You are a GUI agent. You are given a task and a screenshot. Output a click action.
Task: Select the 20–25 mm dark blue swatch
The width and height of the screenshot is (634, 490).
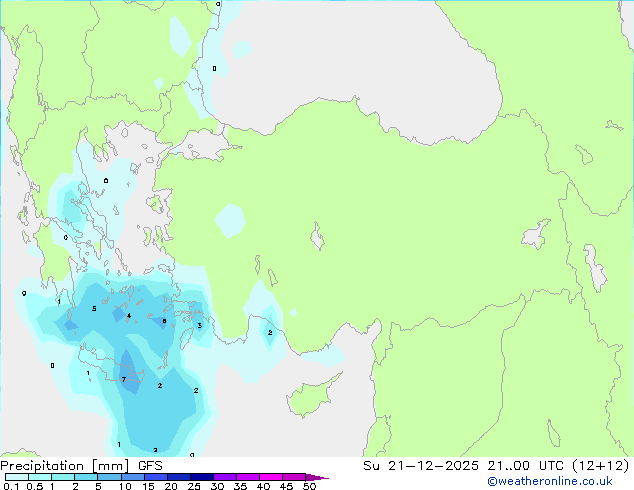(x=178, y=477)
